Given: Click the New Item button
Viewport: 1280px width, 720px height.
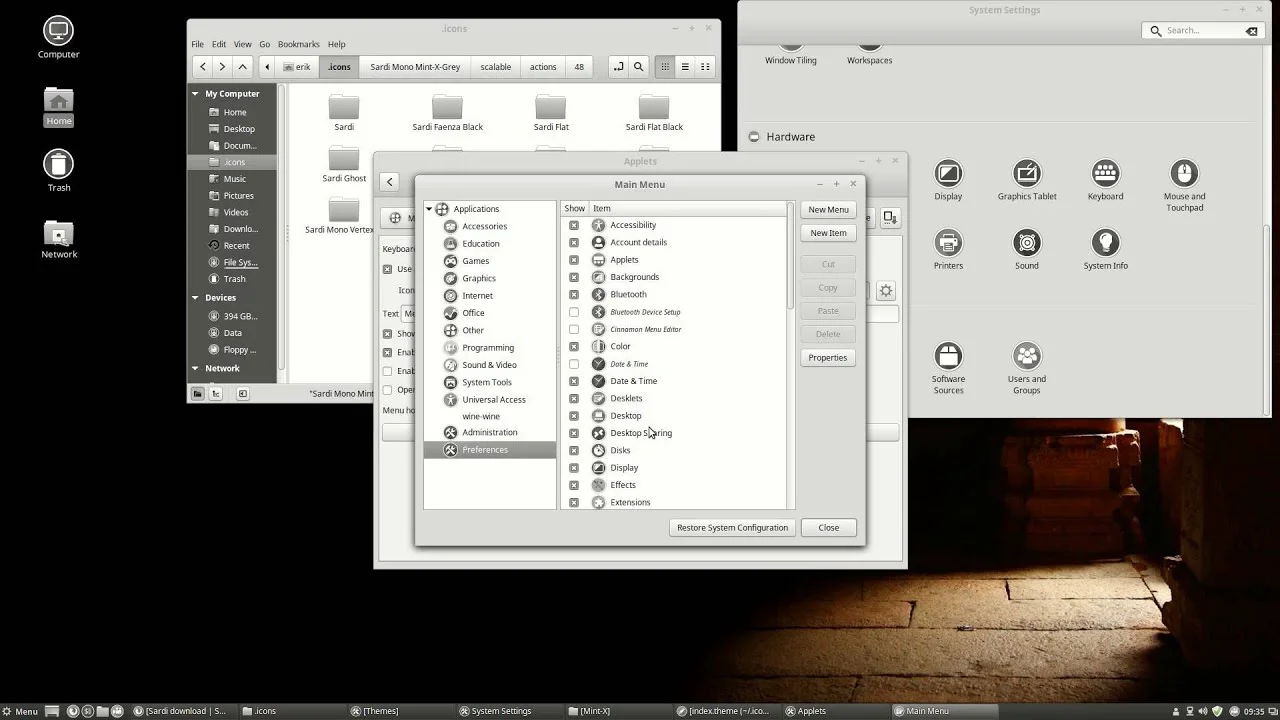Looking at the screenshot, I should click(828, 233).
